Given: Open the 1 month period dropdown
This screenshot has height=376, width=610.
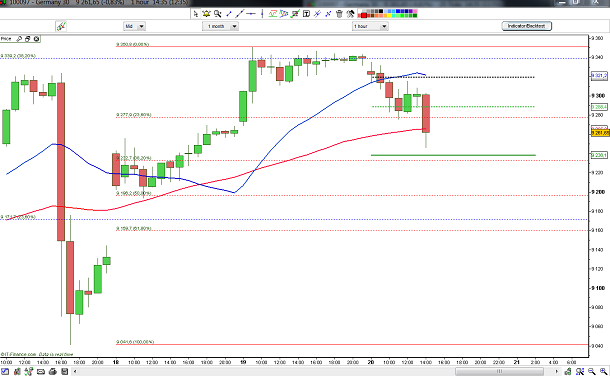Looking at the screenshot, I should click(x=220, y=26).
